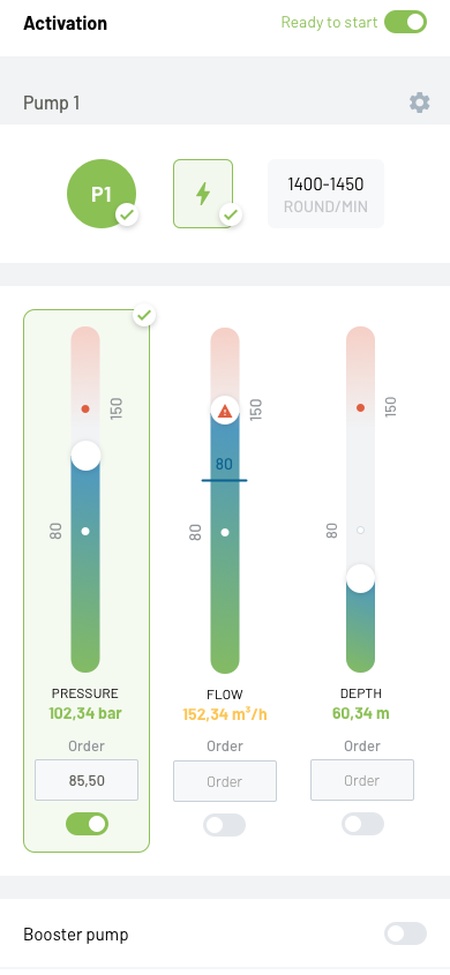Click the flow Order input field
This screenshot has width=450, height=975.
click(x=224, y=781)
